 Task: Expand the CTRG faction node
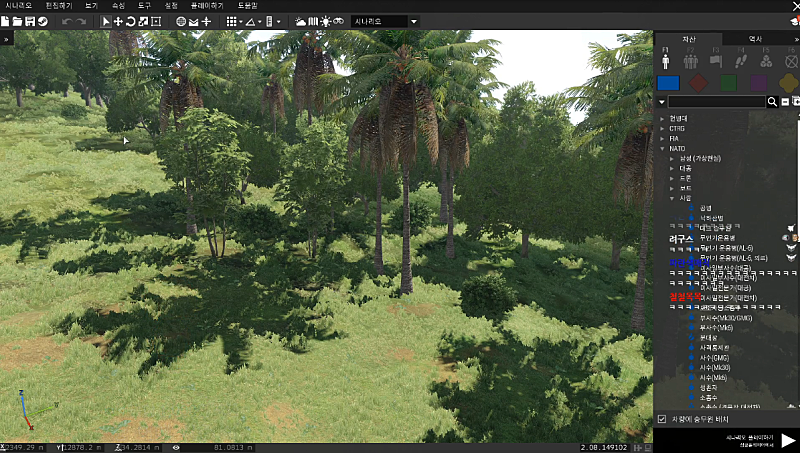(662, 128)
